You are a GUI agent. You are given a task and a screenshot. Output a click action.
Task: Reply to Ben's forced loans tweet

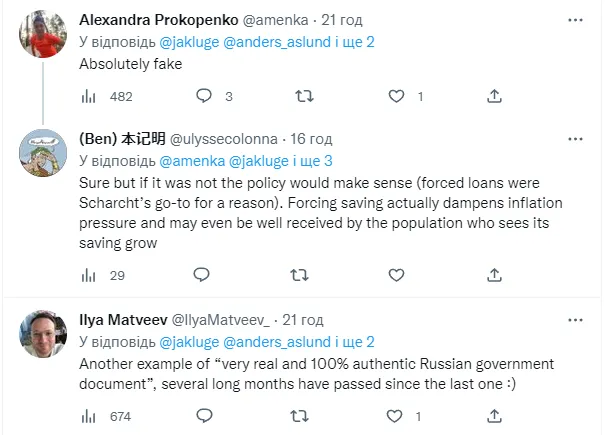[x=201, y=275]
